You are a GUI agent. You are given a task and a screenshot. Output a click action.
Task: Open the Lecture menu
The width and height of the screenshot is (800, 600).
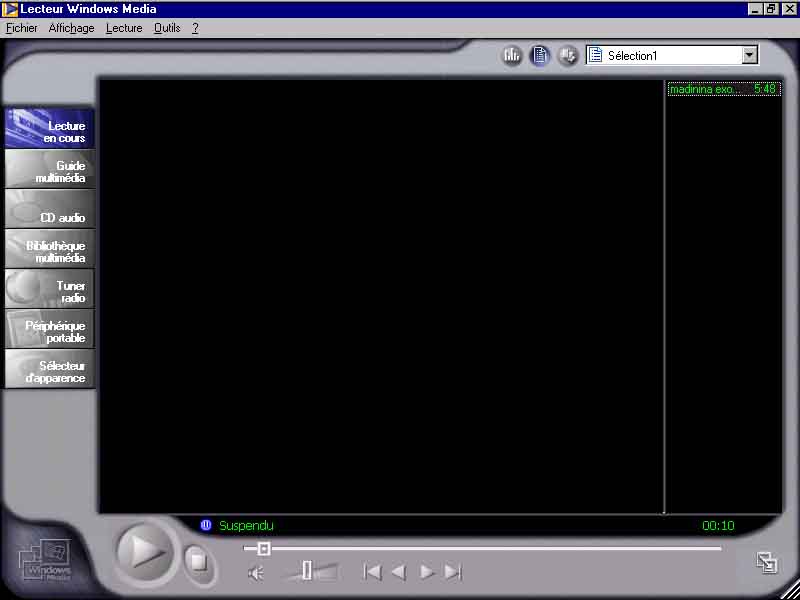coord(124,28)
